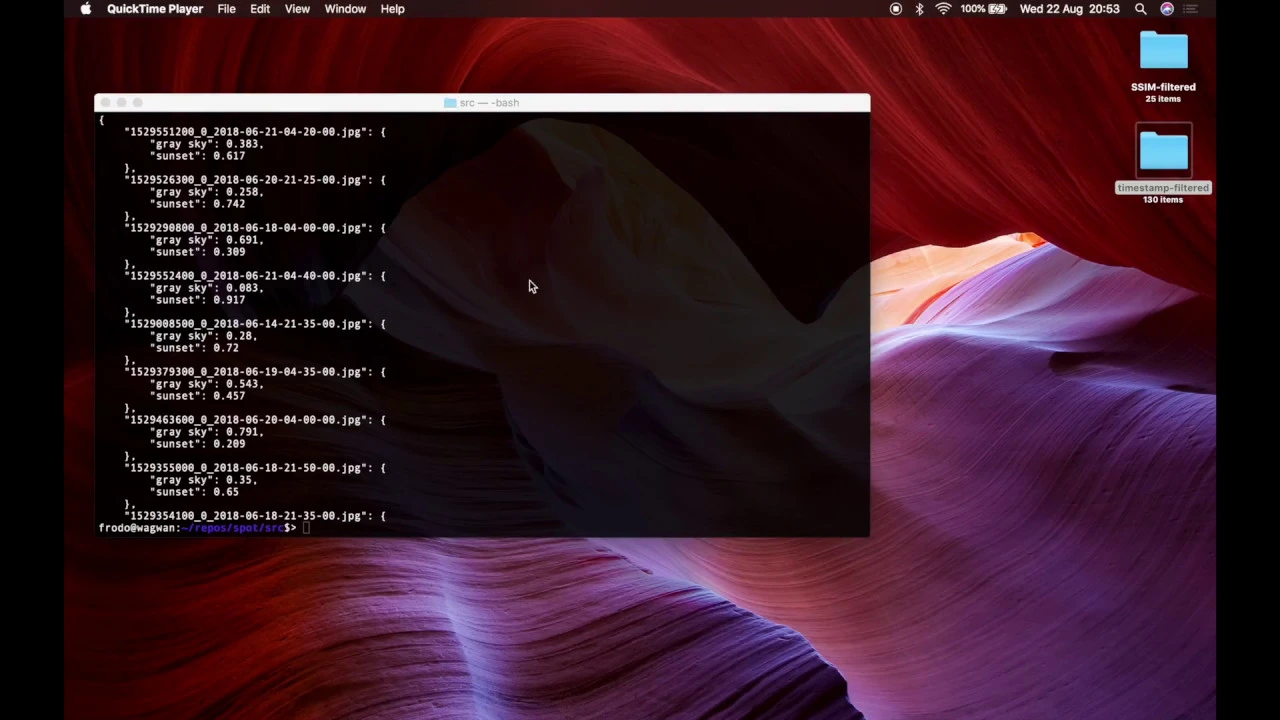Open the Apple menu

(x=86, y=9)
